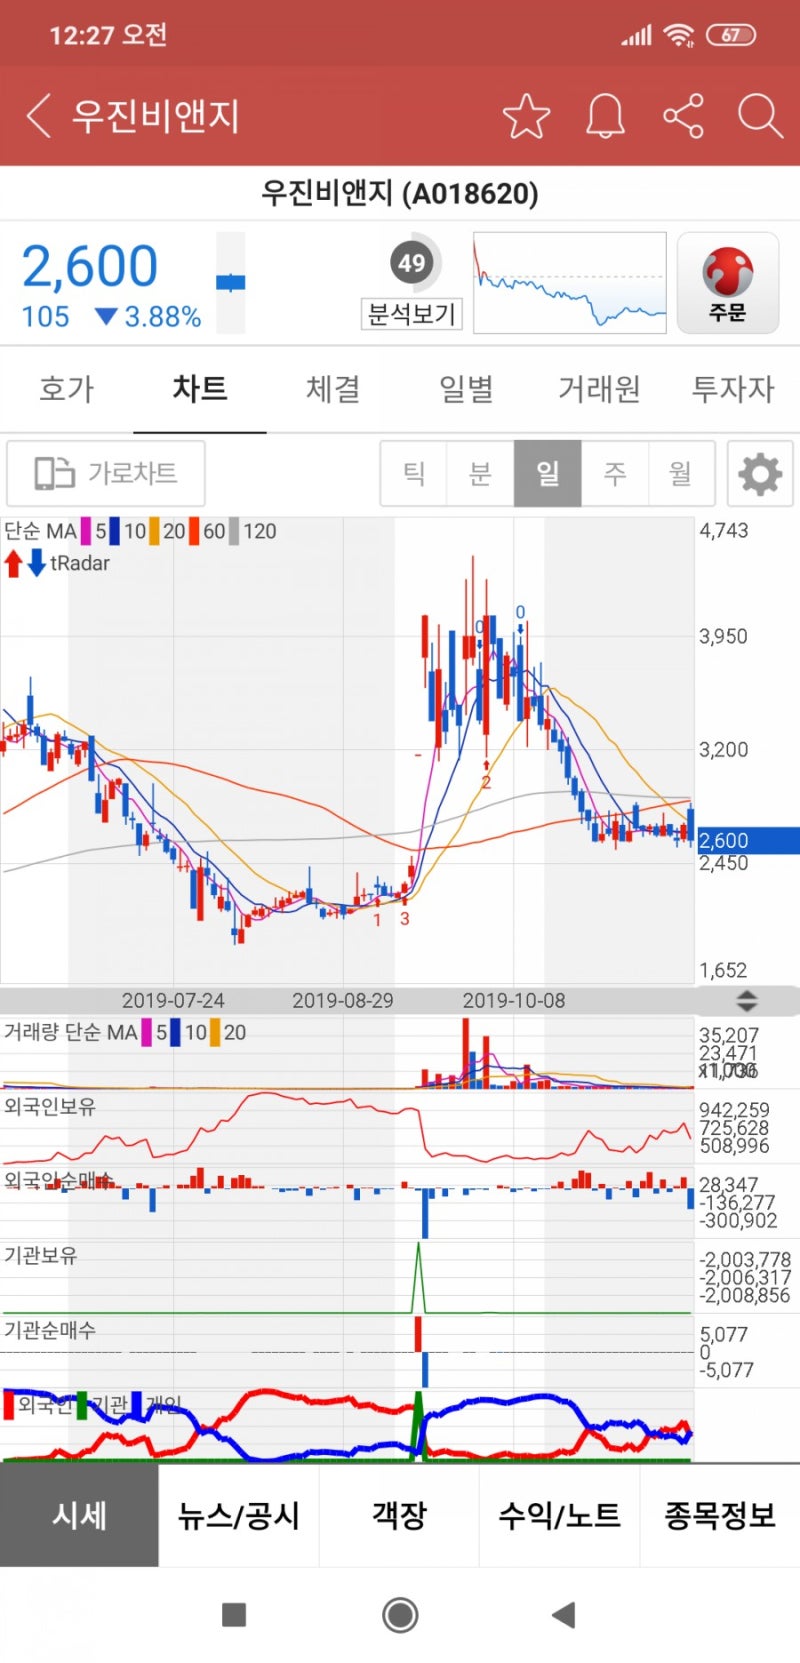Open the 일별 tab
The image size is (800, 1663).
pos(466,389)
